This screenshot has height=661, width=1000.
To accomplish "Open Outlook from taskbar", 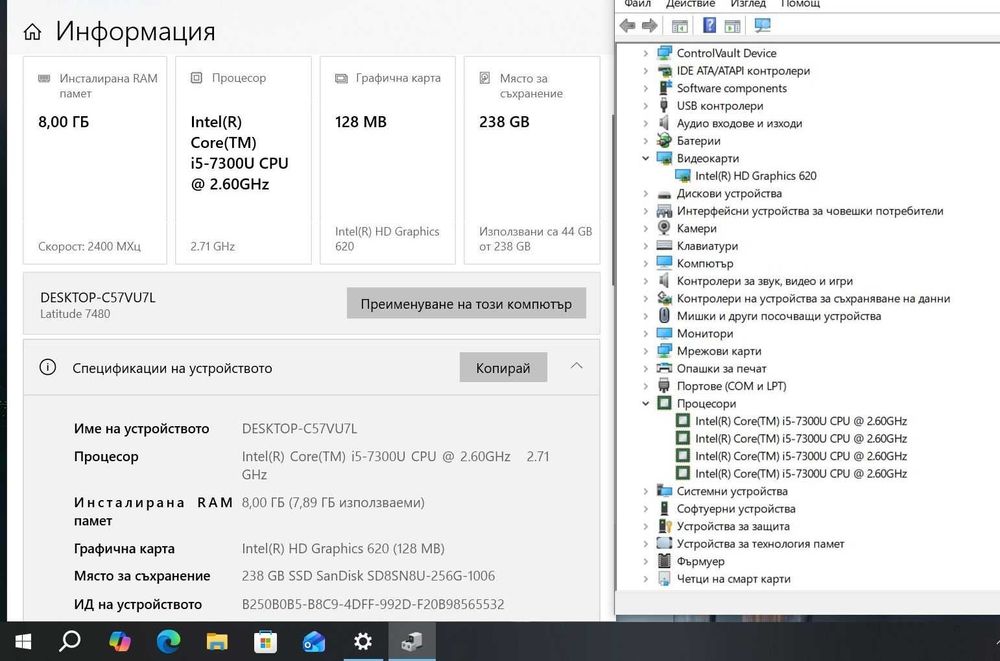I will click(x=314, y=641).
